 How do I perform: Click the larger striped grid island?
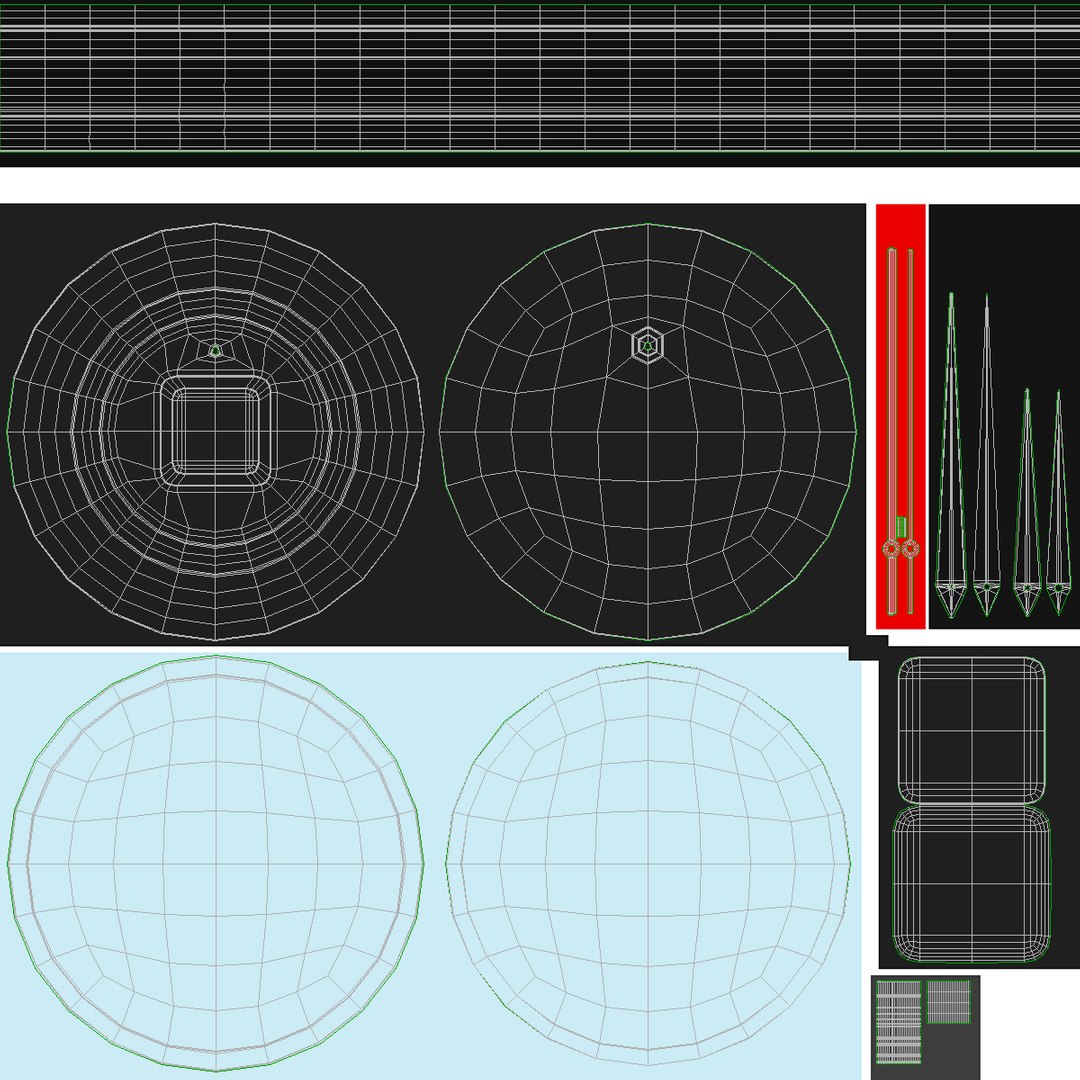pos(898,1022)
